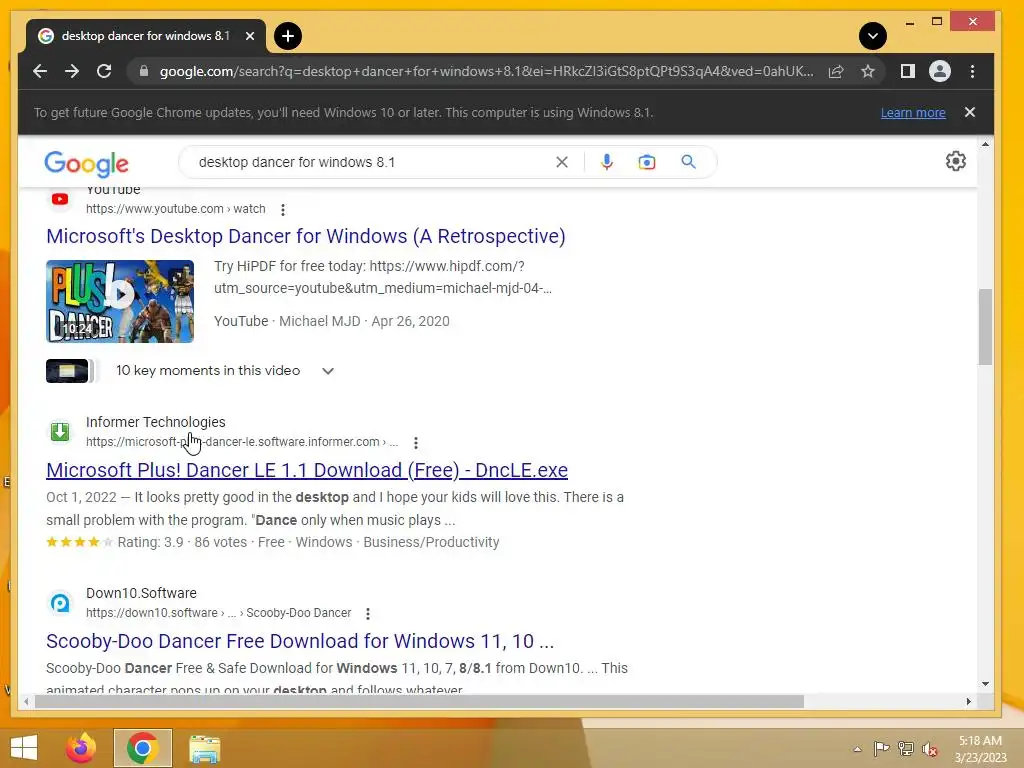Open a new tab with the plus button

click(288, 36)
